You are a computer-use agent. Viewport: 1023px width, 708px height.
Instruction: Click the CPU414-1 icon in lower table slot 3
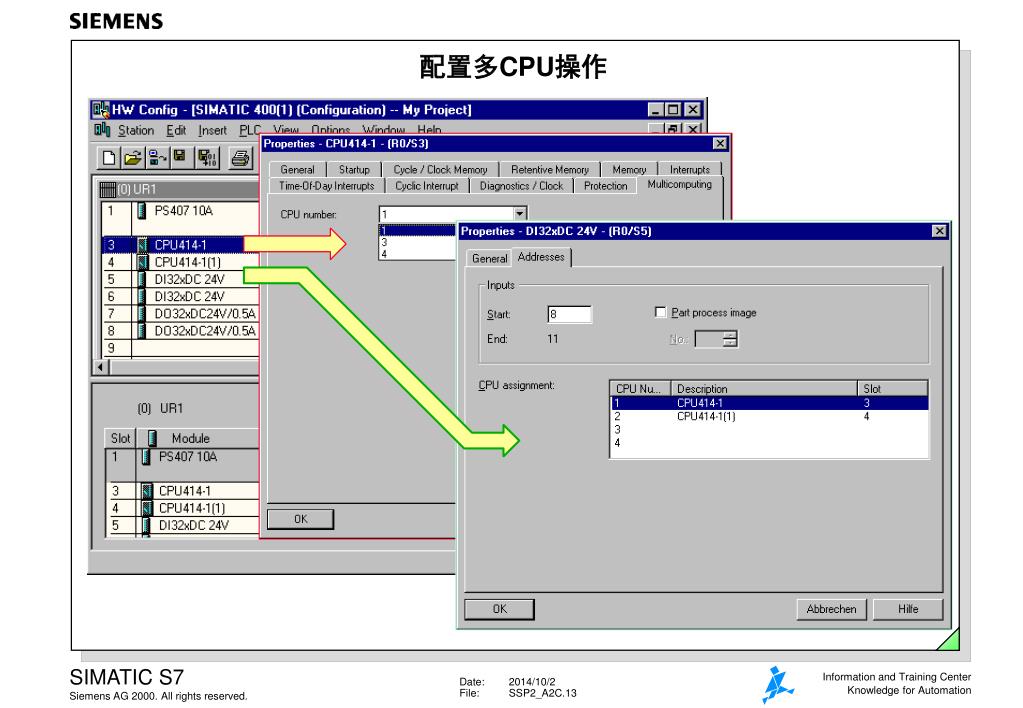click(x=147, y=491)
